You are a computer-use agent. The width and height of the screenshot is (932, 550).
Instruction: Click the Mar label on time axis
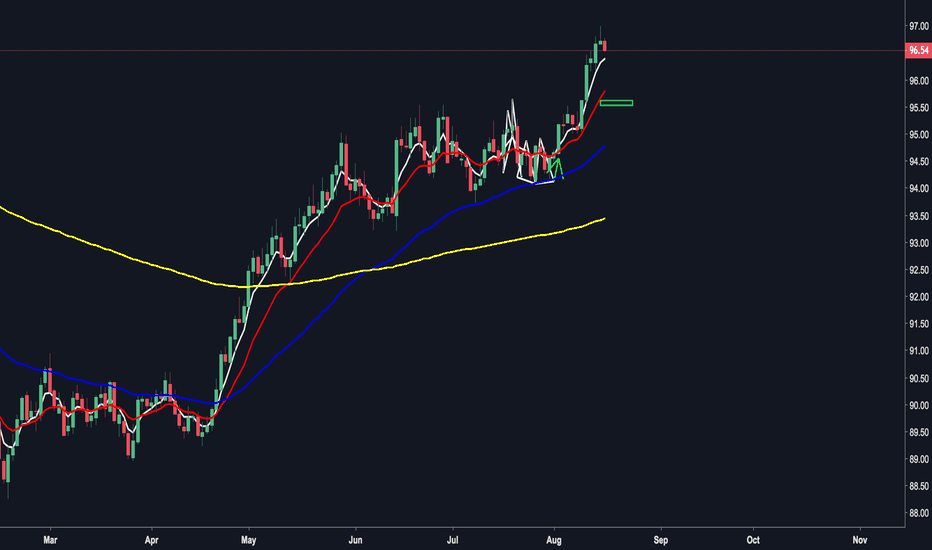click(x=51, y=540)
